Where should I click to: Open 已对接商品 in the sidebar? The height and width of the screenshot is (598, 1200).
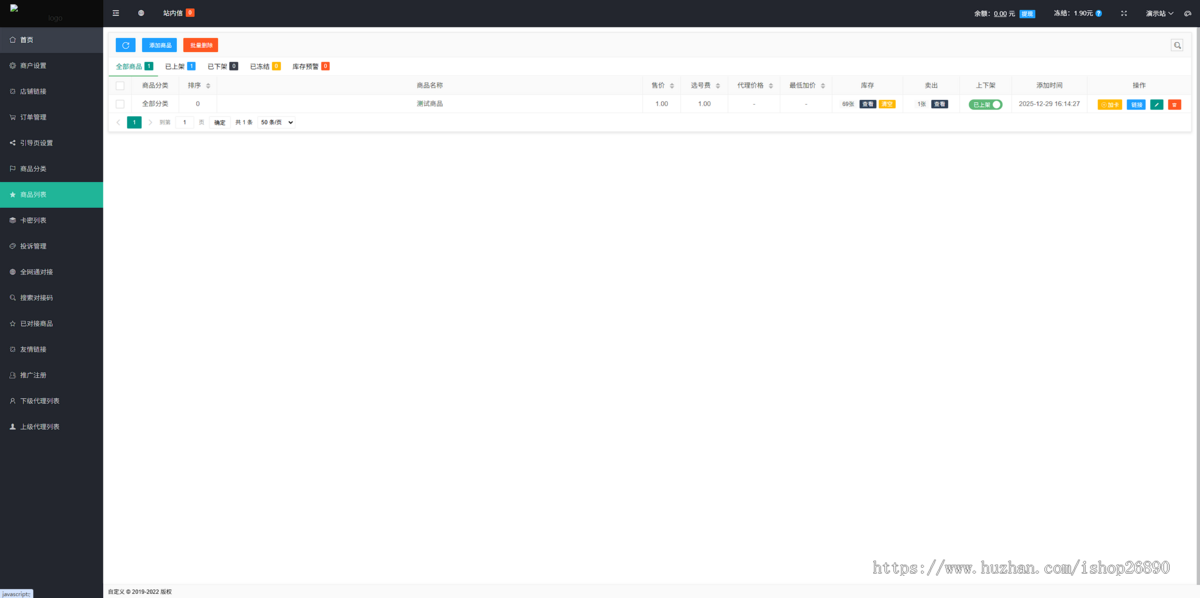coord(51,324)
